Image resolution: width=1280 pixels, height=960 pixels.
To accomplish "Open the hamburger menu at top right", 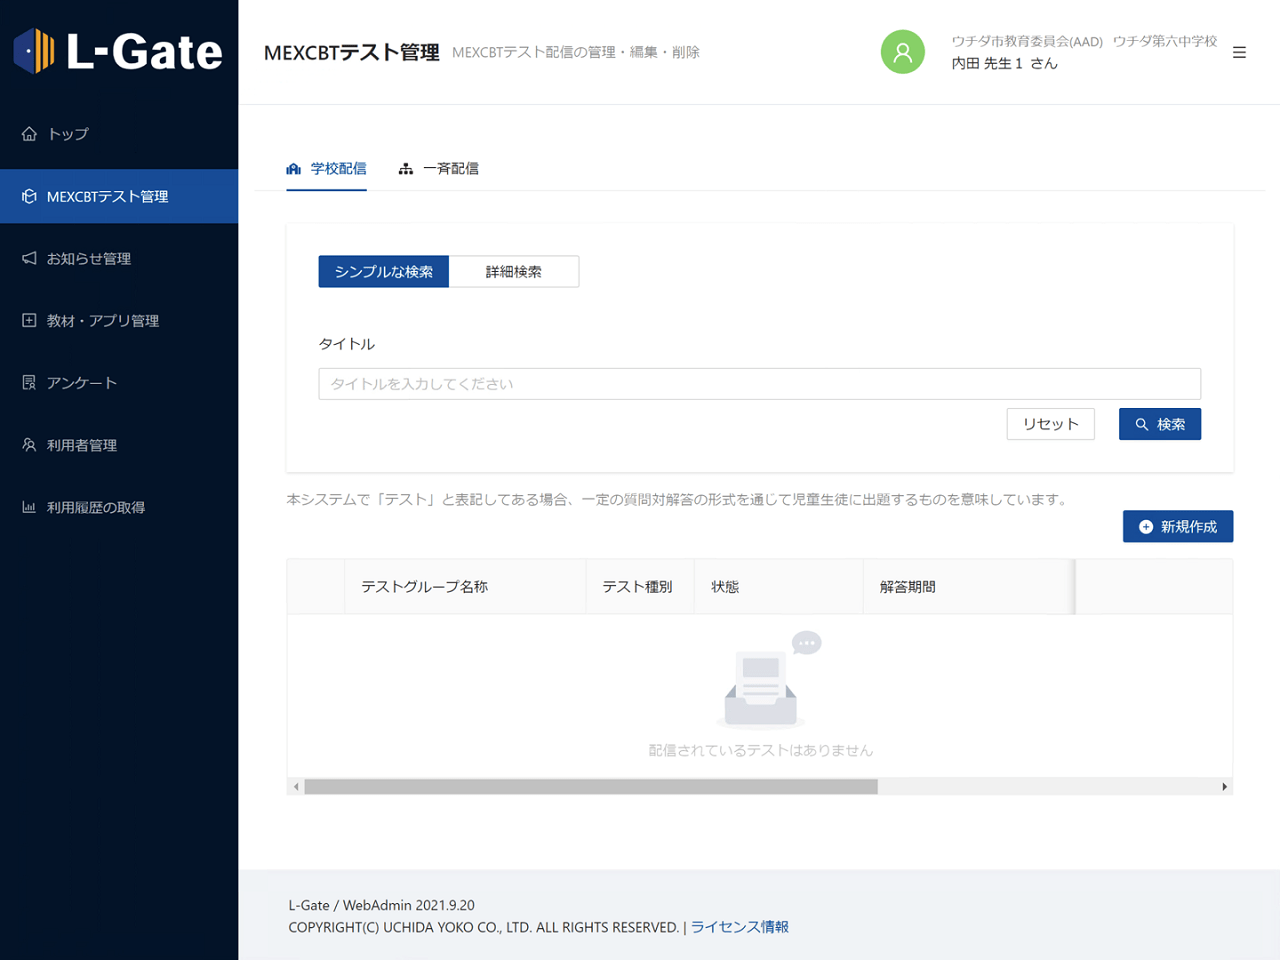I will [1239, 52].
